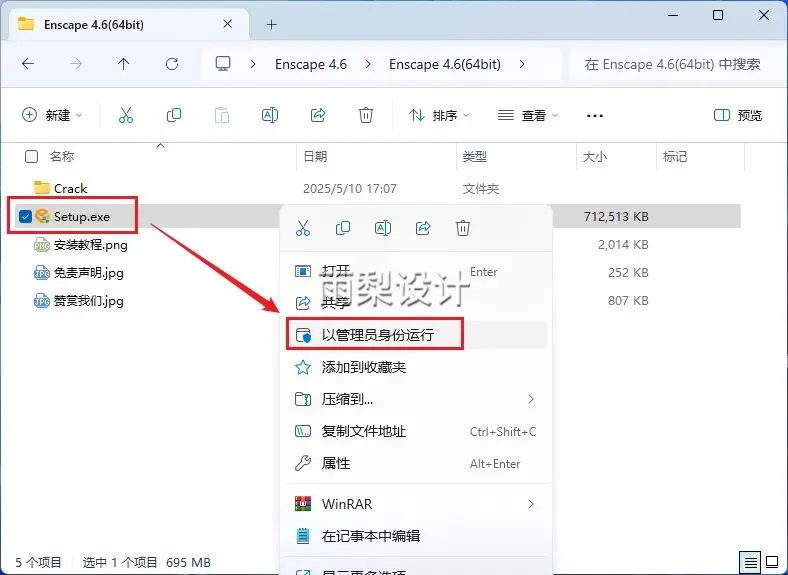Close the Enscape 4.6(64bit) tab
The height and width of the screenshot is (575, 788).
click(x=228, y=24)
